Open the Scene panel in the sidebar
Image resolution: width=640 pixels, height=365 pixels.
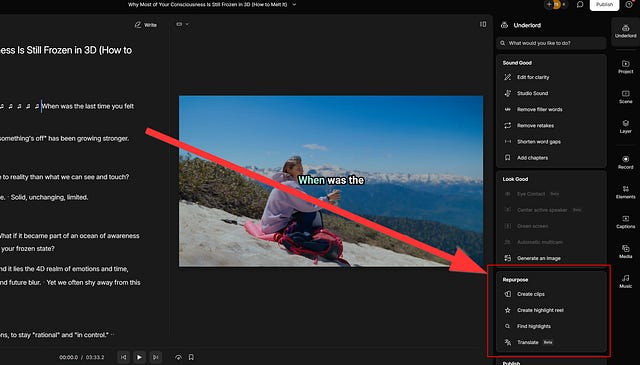625,97
